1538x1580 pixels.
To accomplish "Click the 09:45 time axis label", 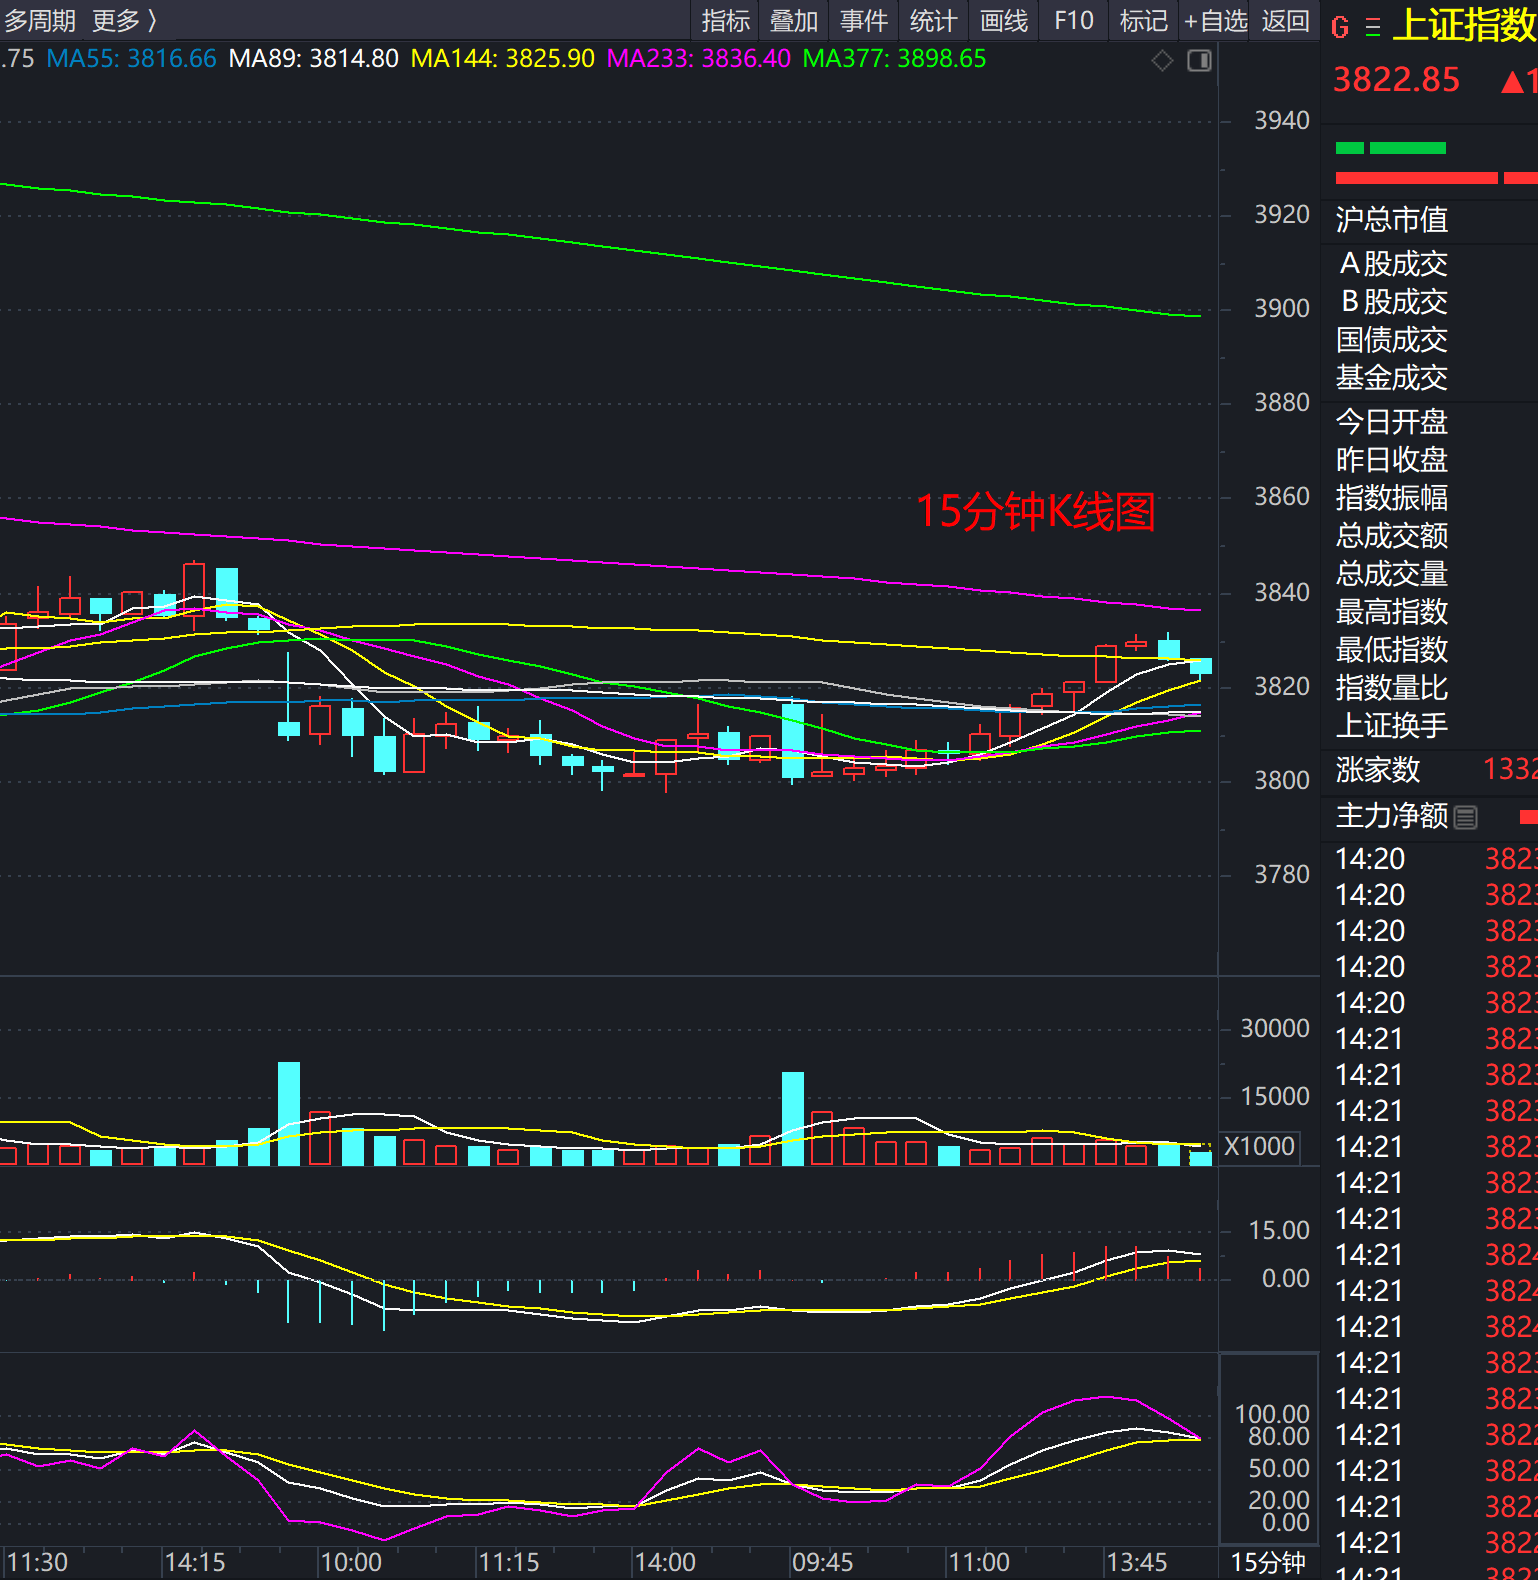I will (823, 1562).
